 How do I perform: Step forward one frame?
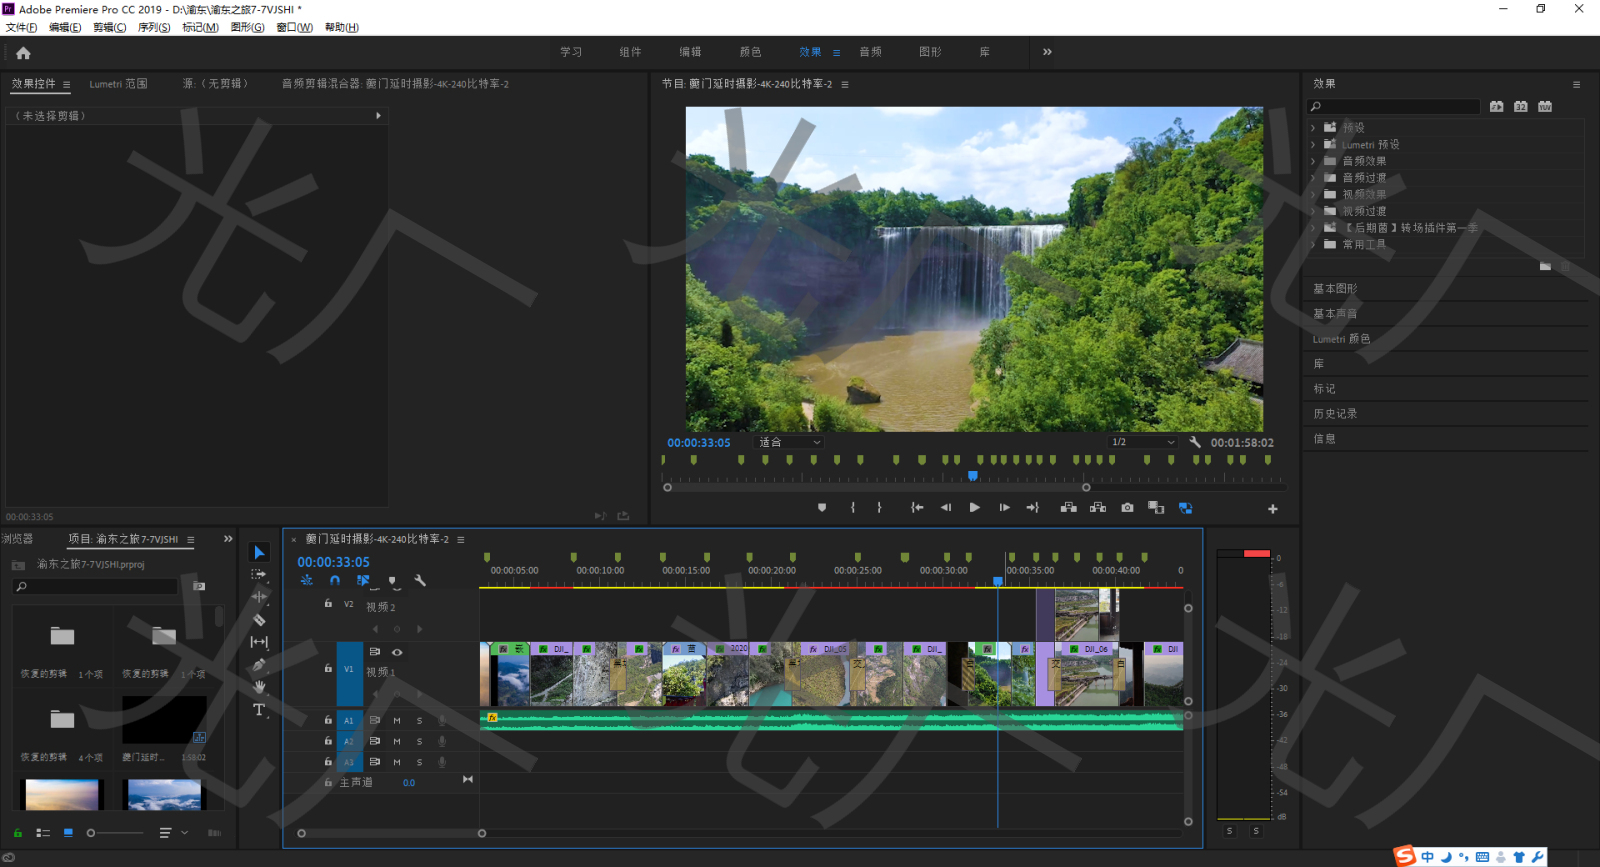1004,508
